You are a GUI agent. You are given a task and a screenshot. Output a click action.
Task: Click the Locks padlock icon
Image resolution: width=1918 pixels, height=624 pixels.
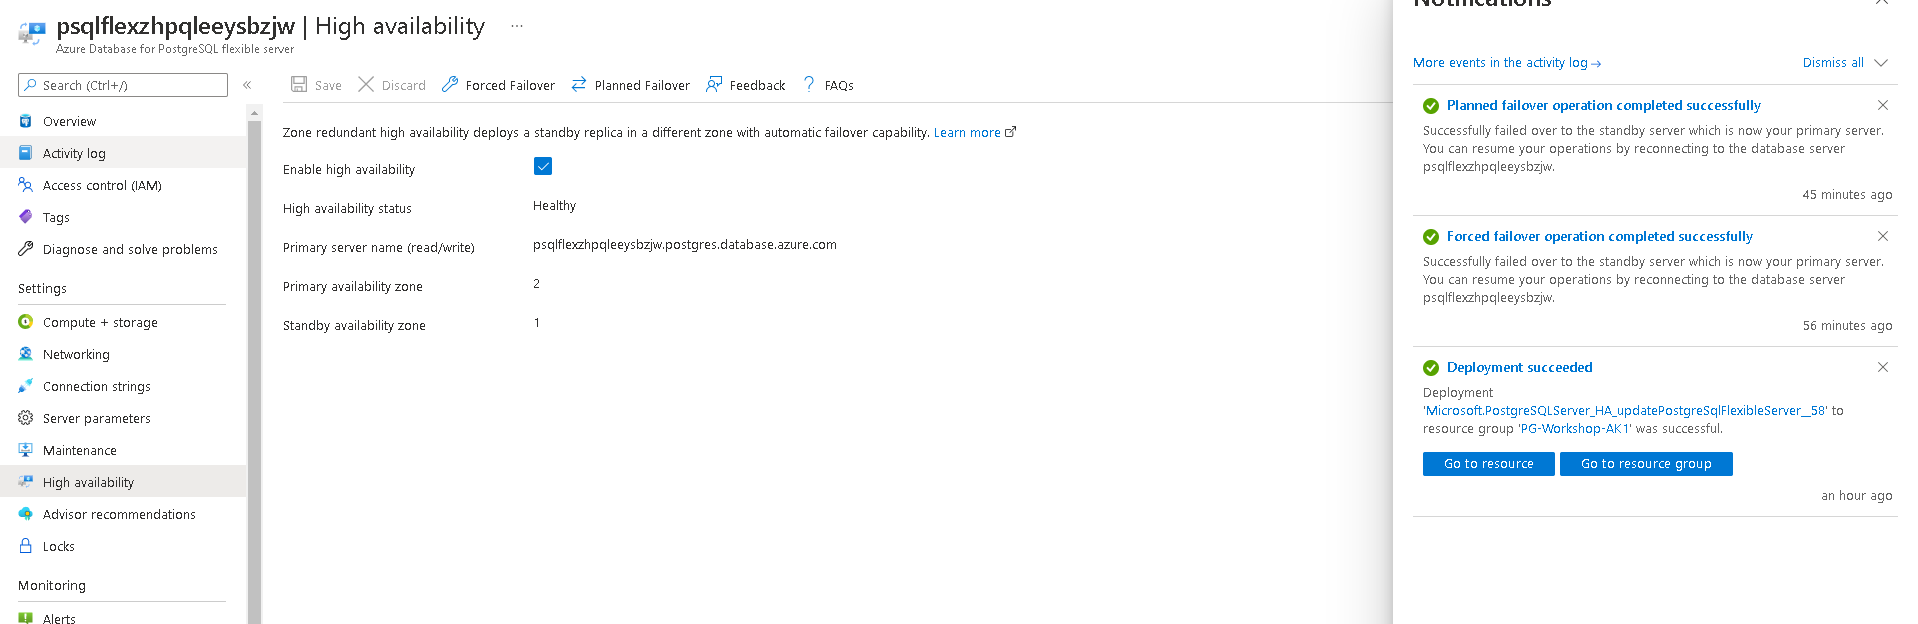click(x=26, y=546)
